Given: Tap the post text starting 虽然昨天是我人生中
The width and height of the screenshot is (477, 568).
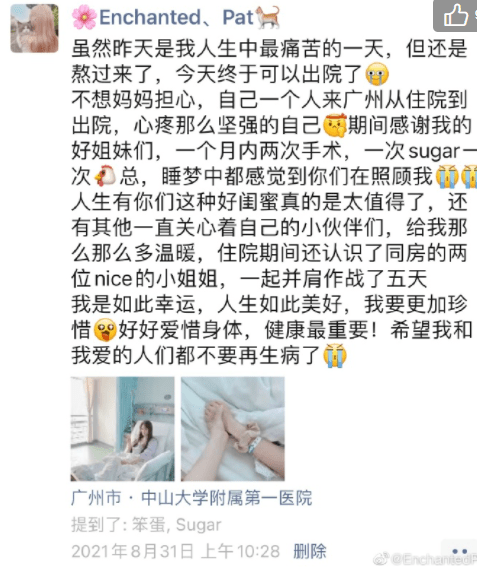Looking at the screenshot, I should click(x=272, y=202).
